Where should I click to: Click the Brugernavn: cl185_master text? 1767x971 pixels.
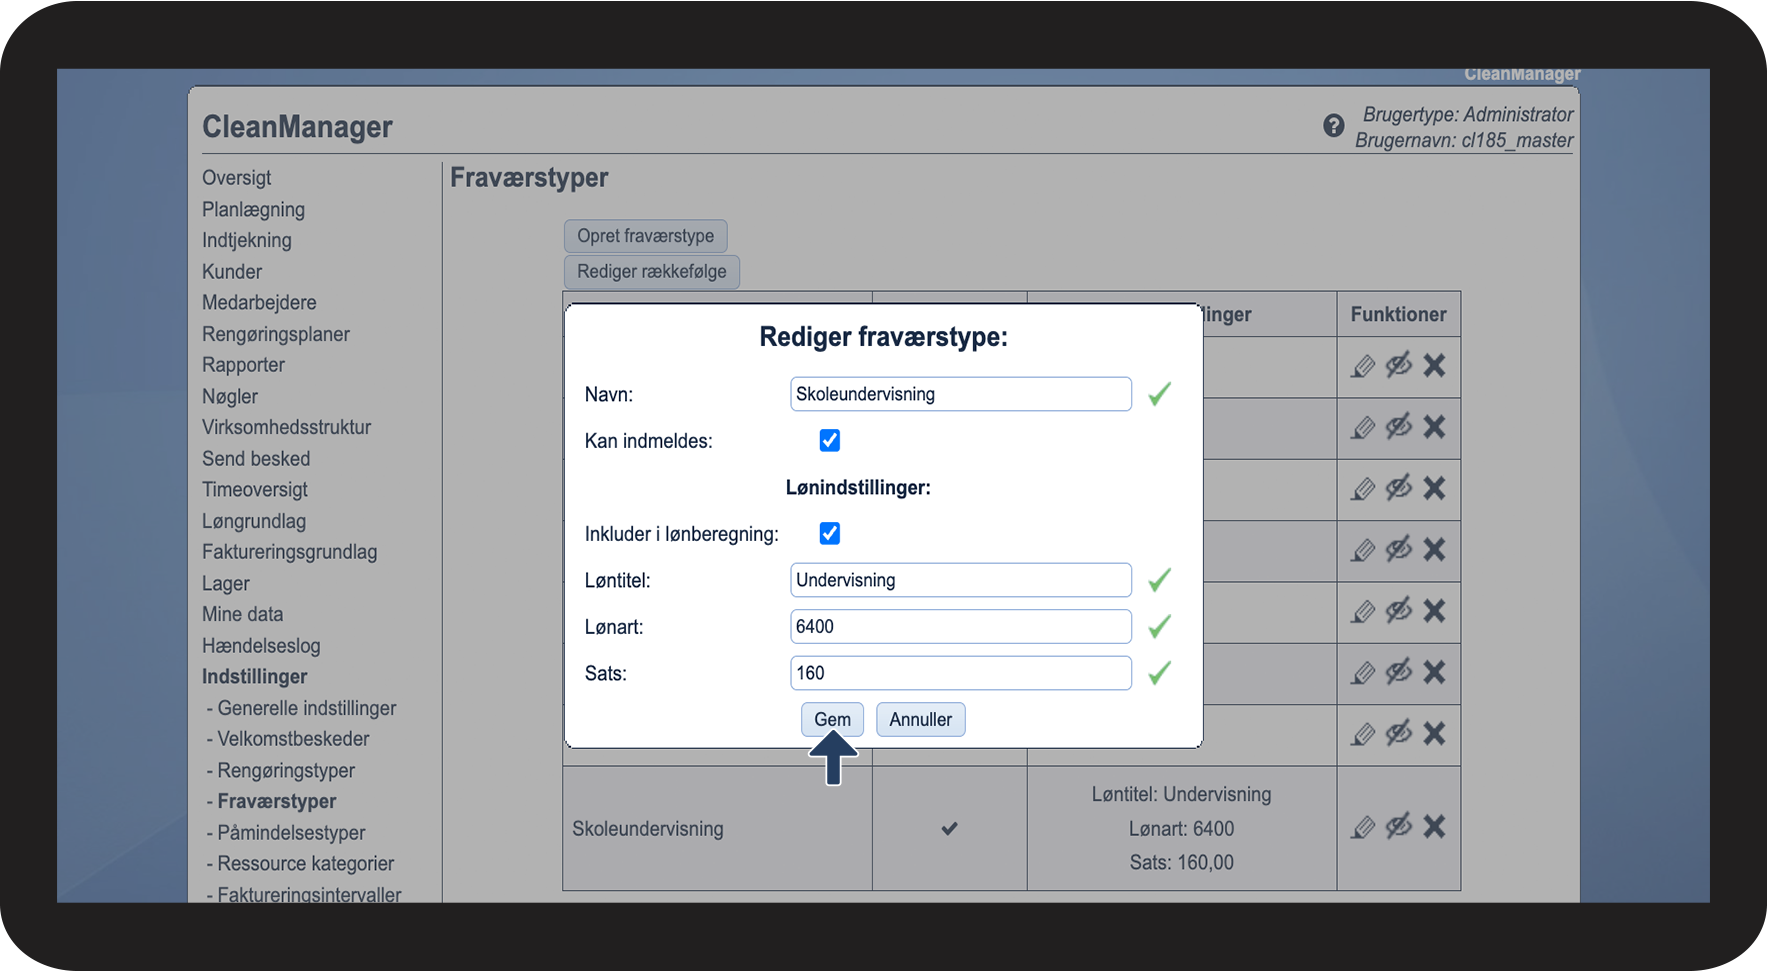[x=1464, y=141]
